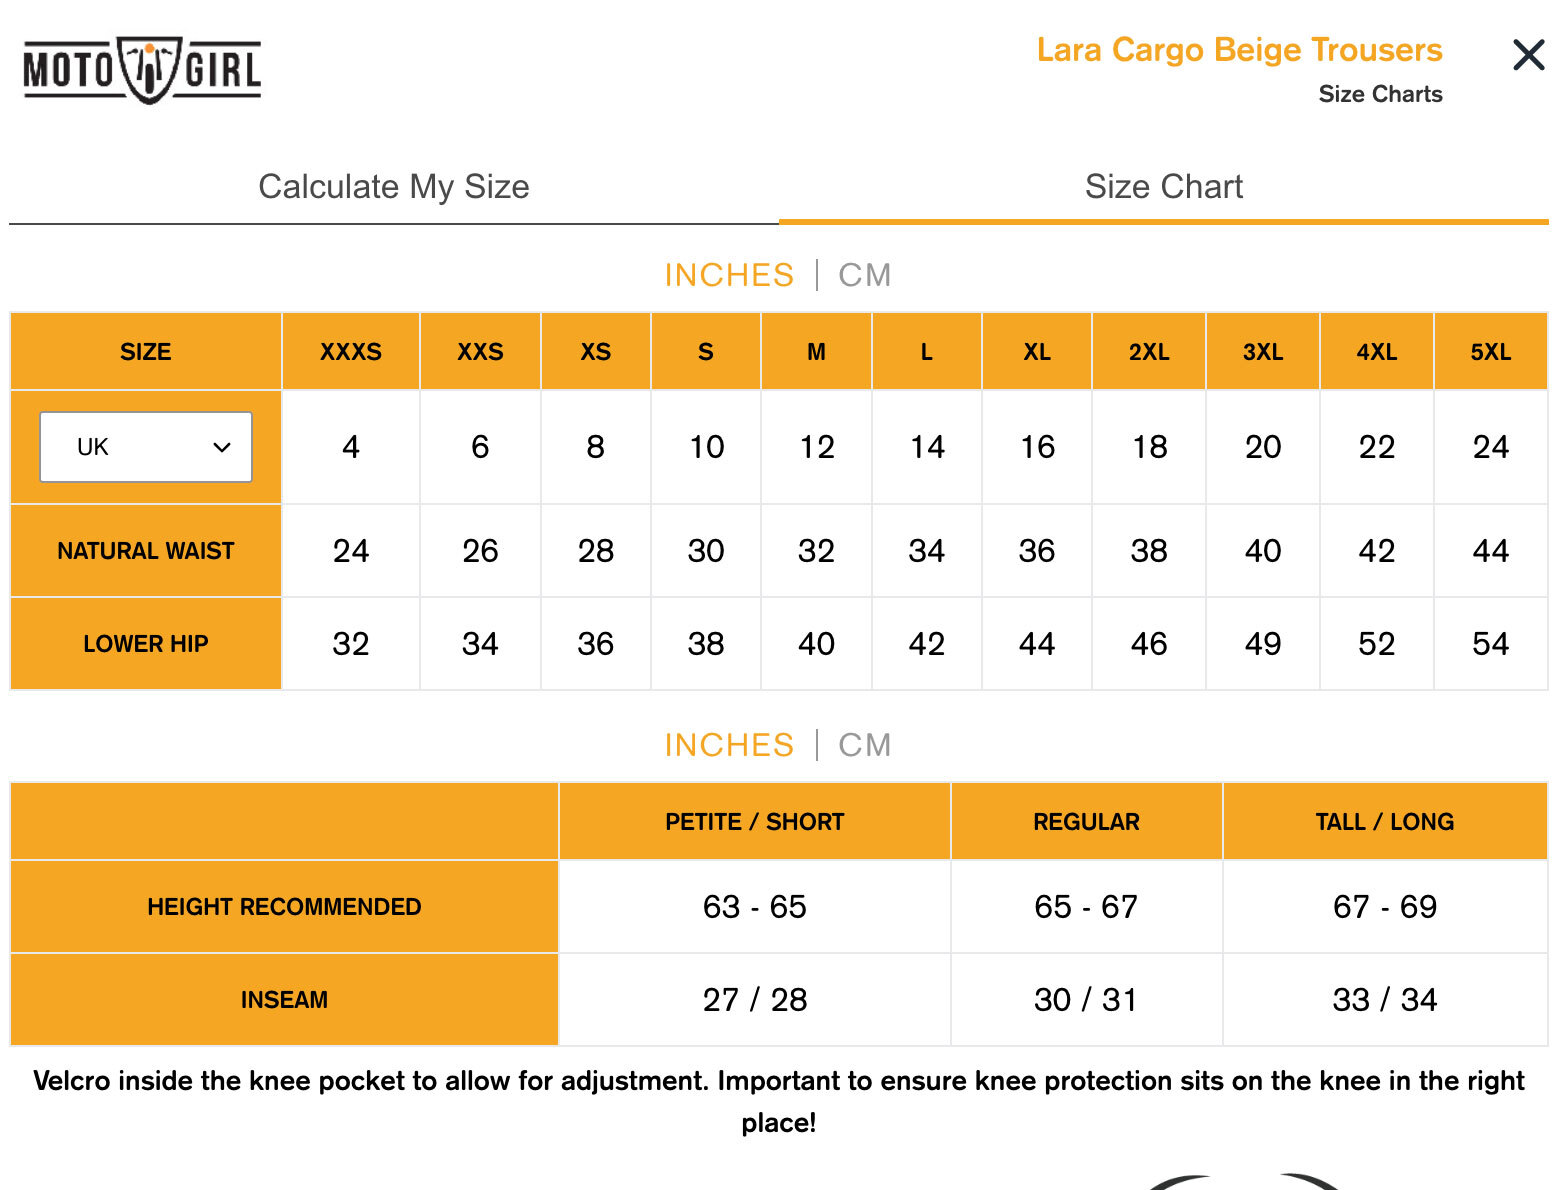Switch the upper size table to CM
This screenshot has width=1555, height=1190.
[x=865, y=275]
